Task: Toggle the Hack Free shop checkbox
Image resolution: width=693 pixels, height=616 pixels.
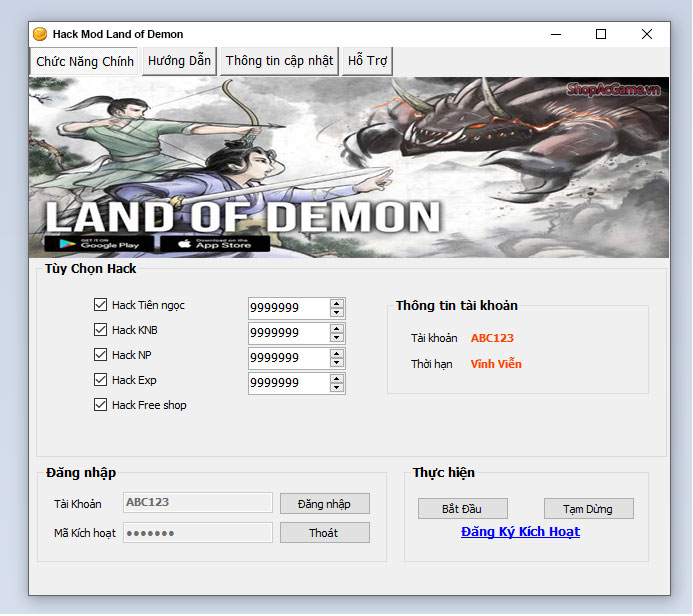Action: 100,405
